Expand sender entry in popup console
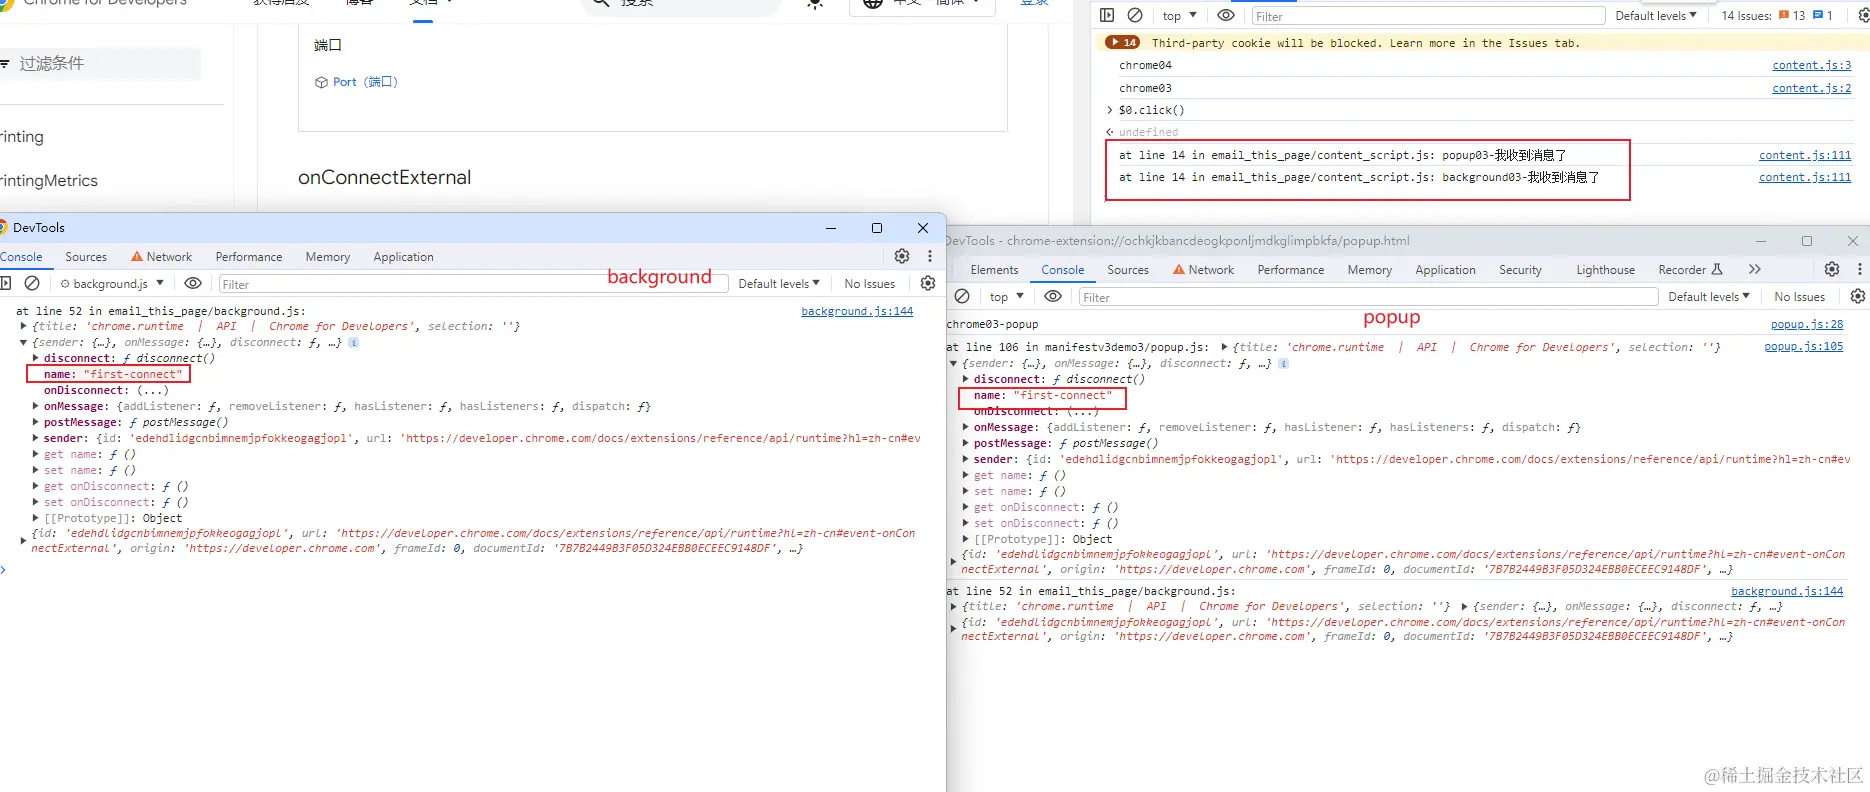Image resolution: width=1870 pixels, height=792 pixels. click(x=966, y=459)
